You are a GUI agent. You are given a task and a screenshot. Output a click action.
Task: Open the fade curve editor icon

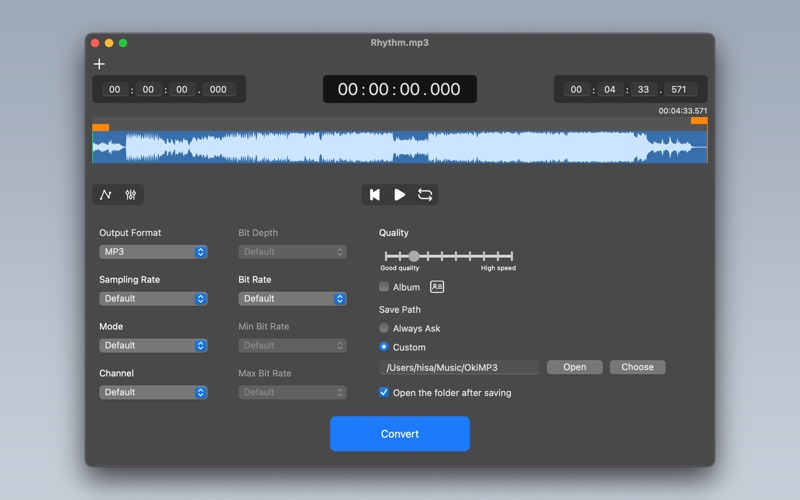(106, 195)
